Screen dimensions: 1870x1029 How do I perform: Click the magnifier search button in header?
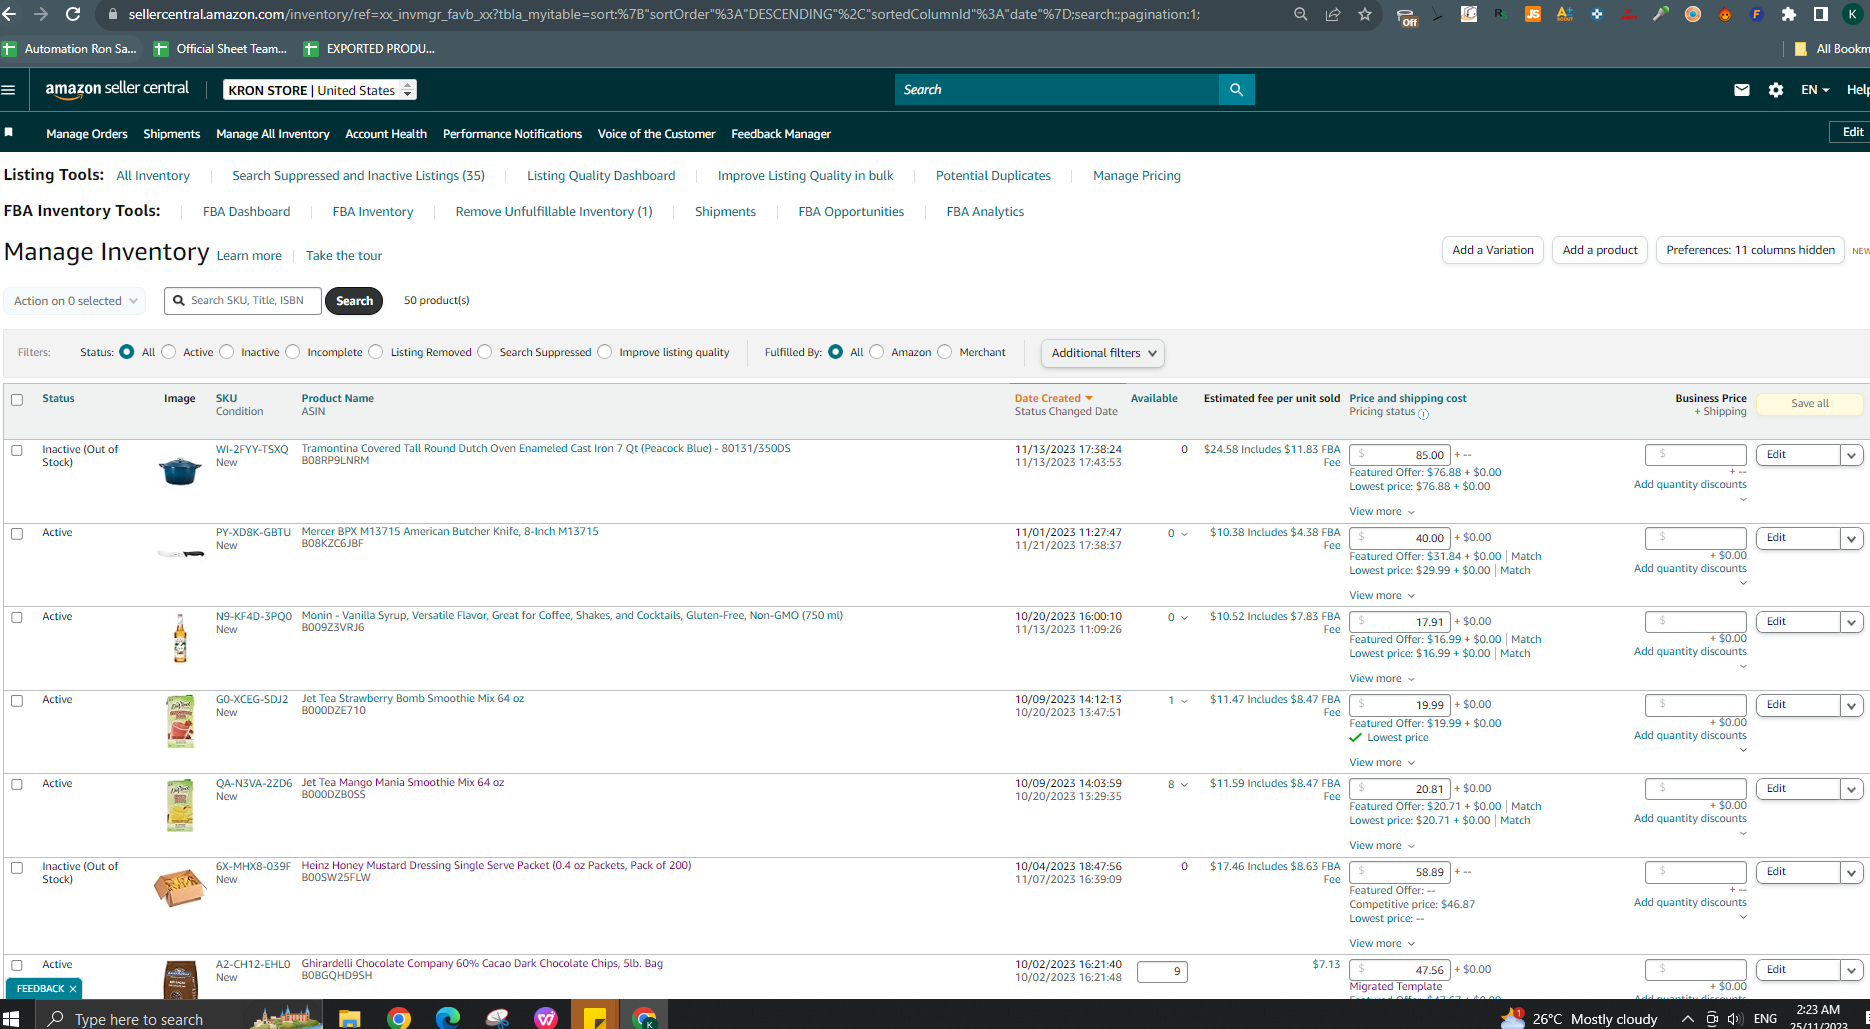1236,90
